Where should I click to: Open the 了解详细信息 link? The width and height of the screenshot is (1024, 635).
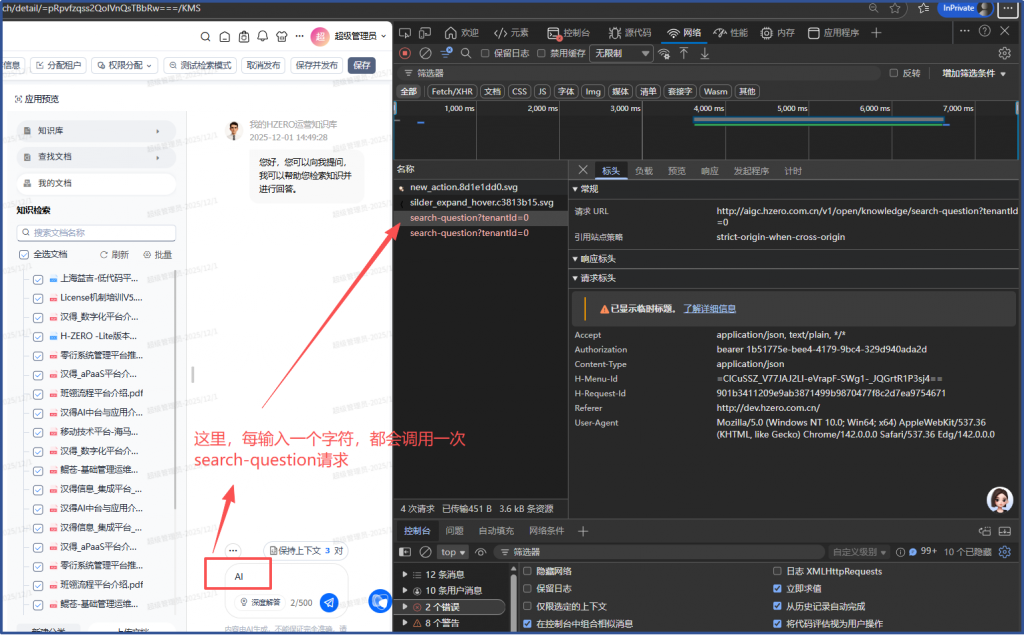[x=709, y=309]
